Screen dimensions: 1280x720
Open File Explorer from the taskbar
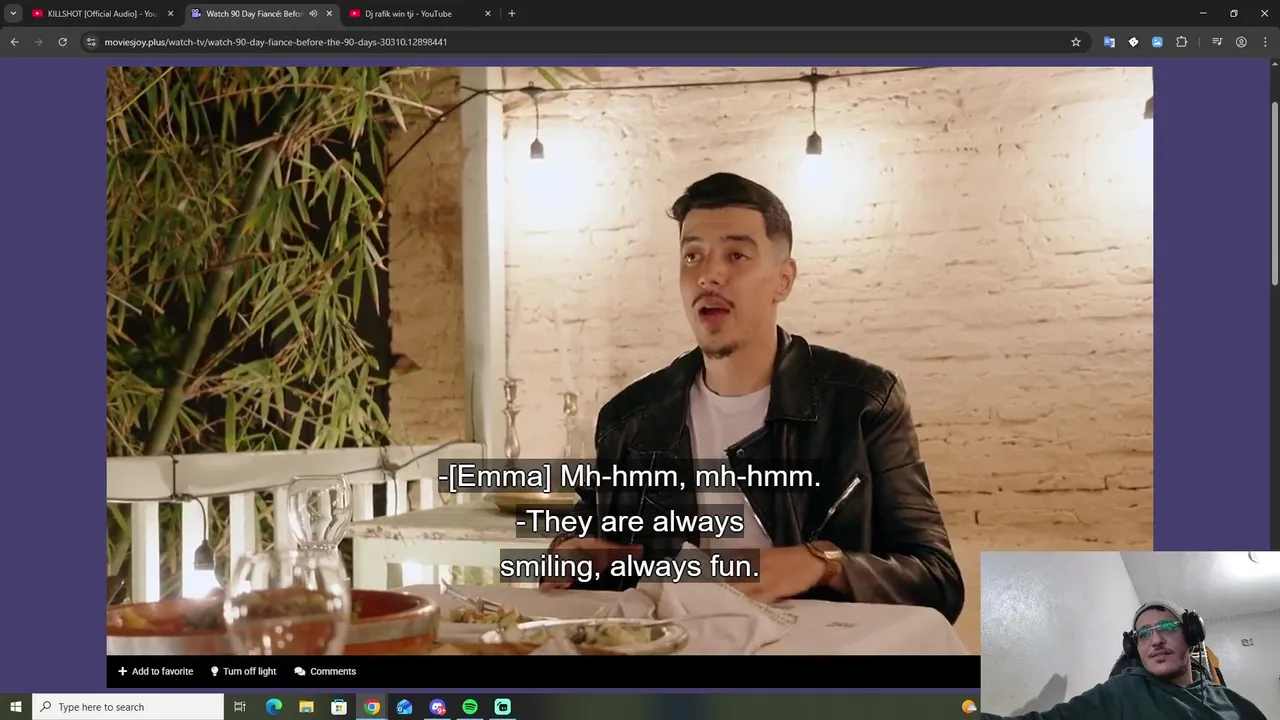[306, 707]
